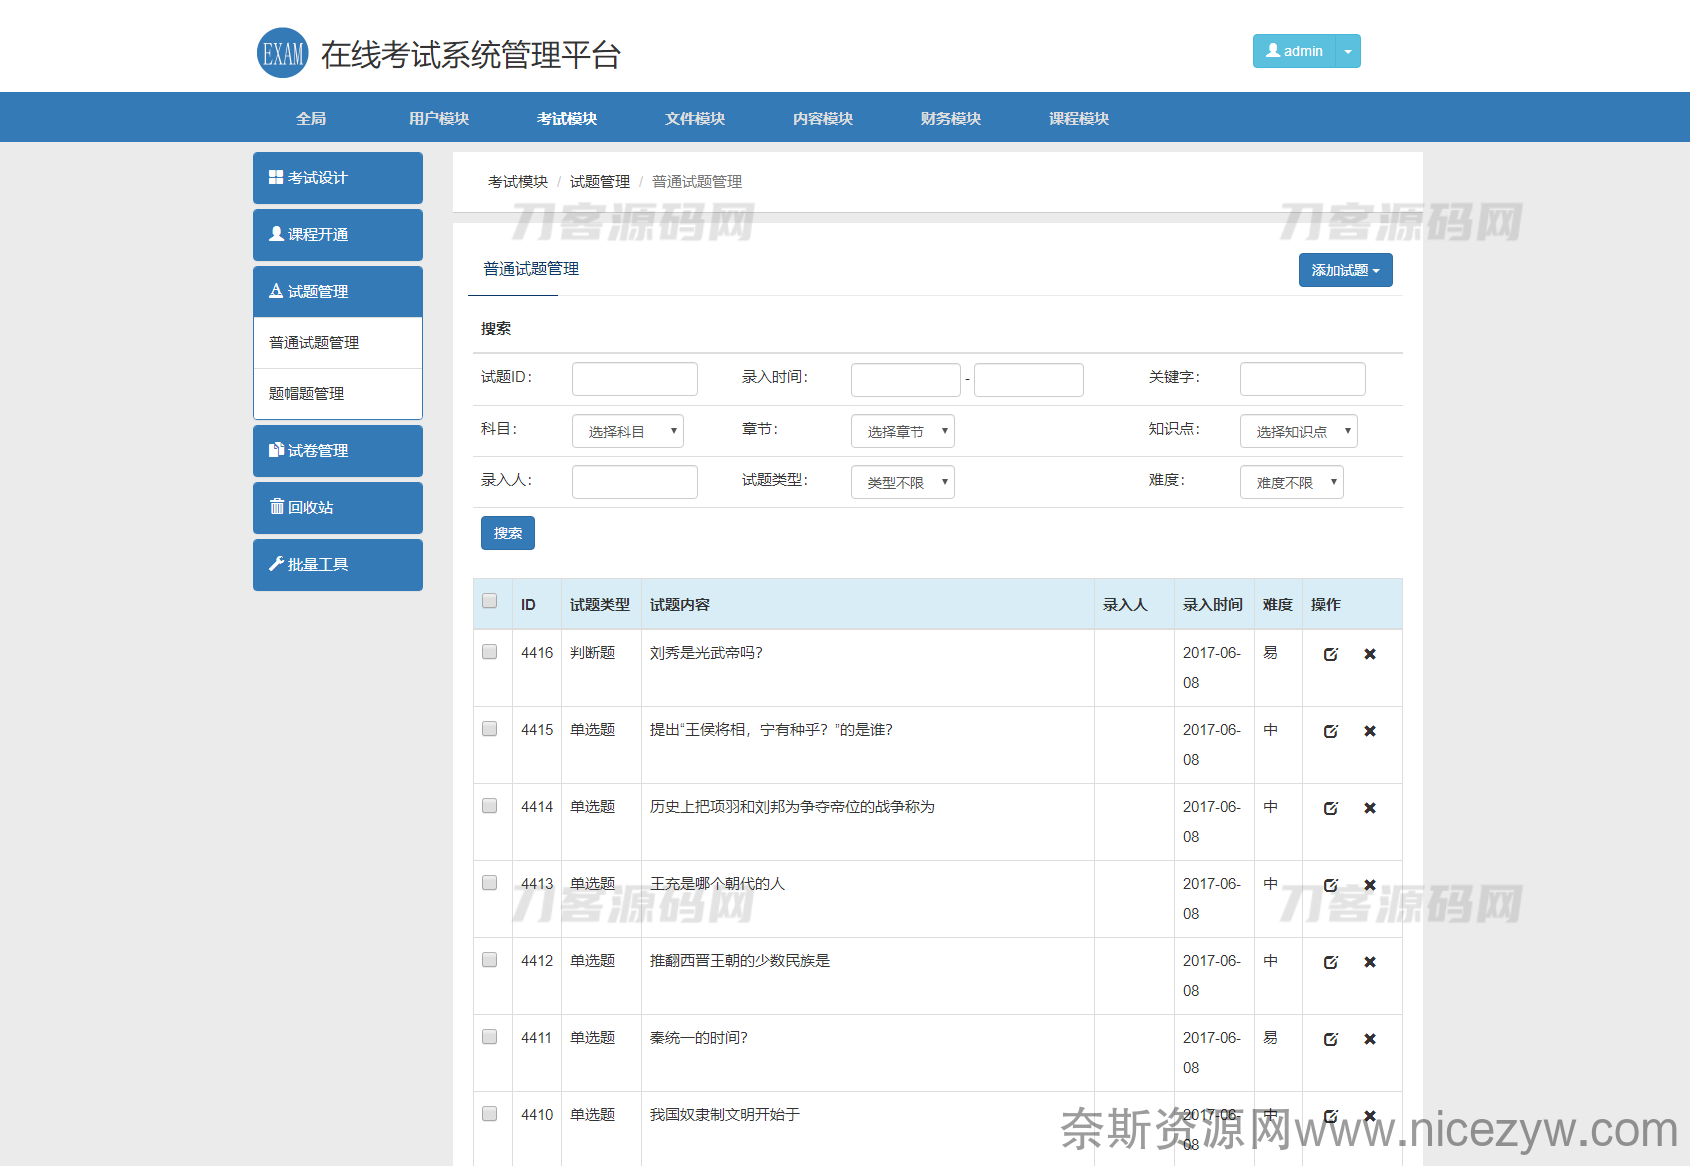Go to 用户模块 navigation tab
This screenshot has width=1690, height=1166.
pos(439,118)
